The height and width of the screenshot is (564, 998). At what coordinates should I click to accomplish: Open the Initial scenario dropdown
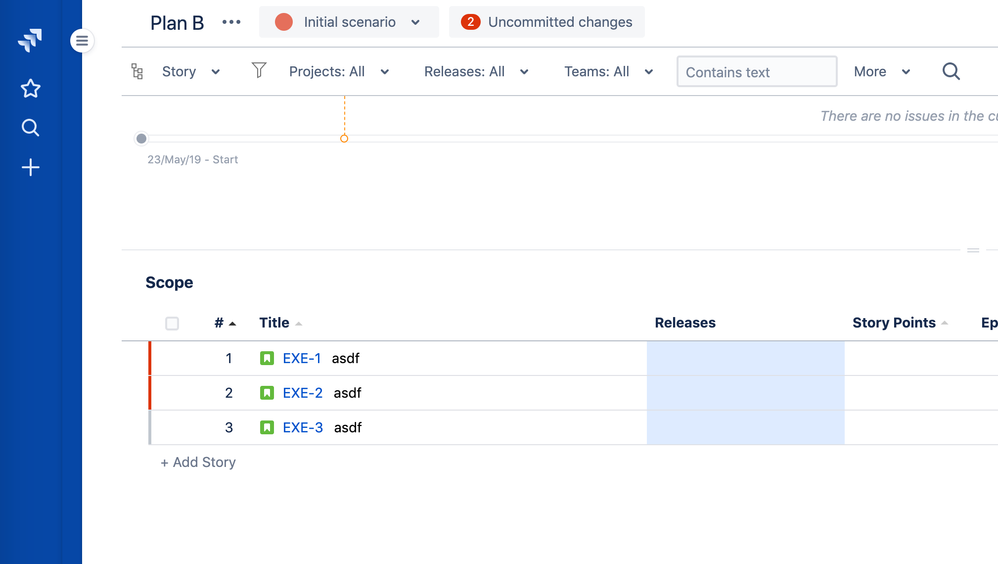tap(349, 22)
